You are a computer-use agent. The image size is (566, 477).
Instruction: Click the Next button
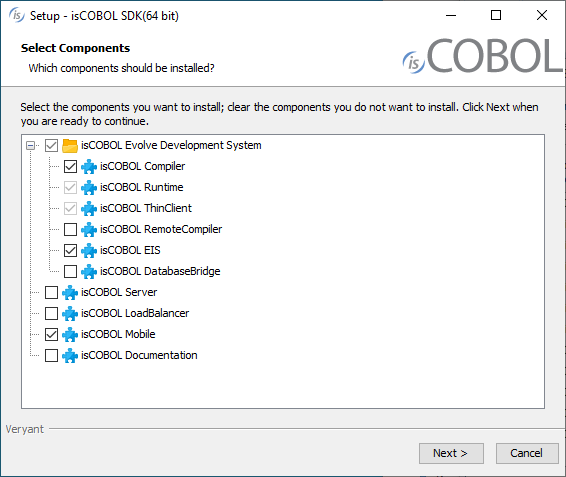[x=451, y=453]
